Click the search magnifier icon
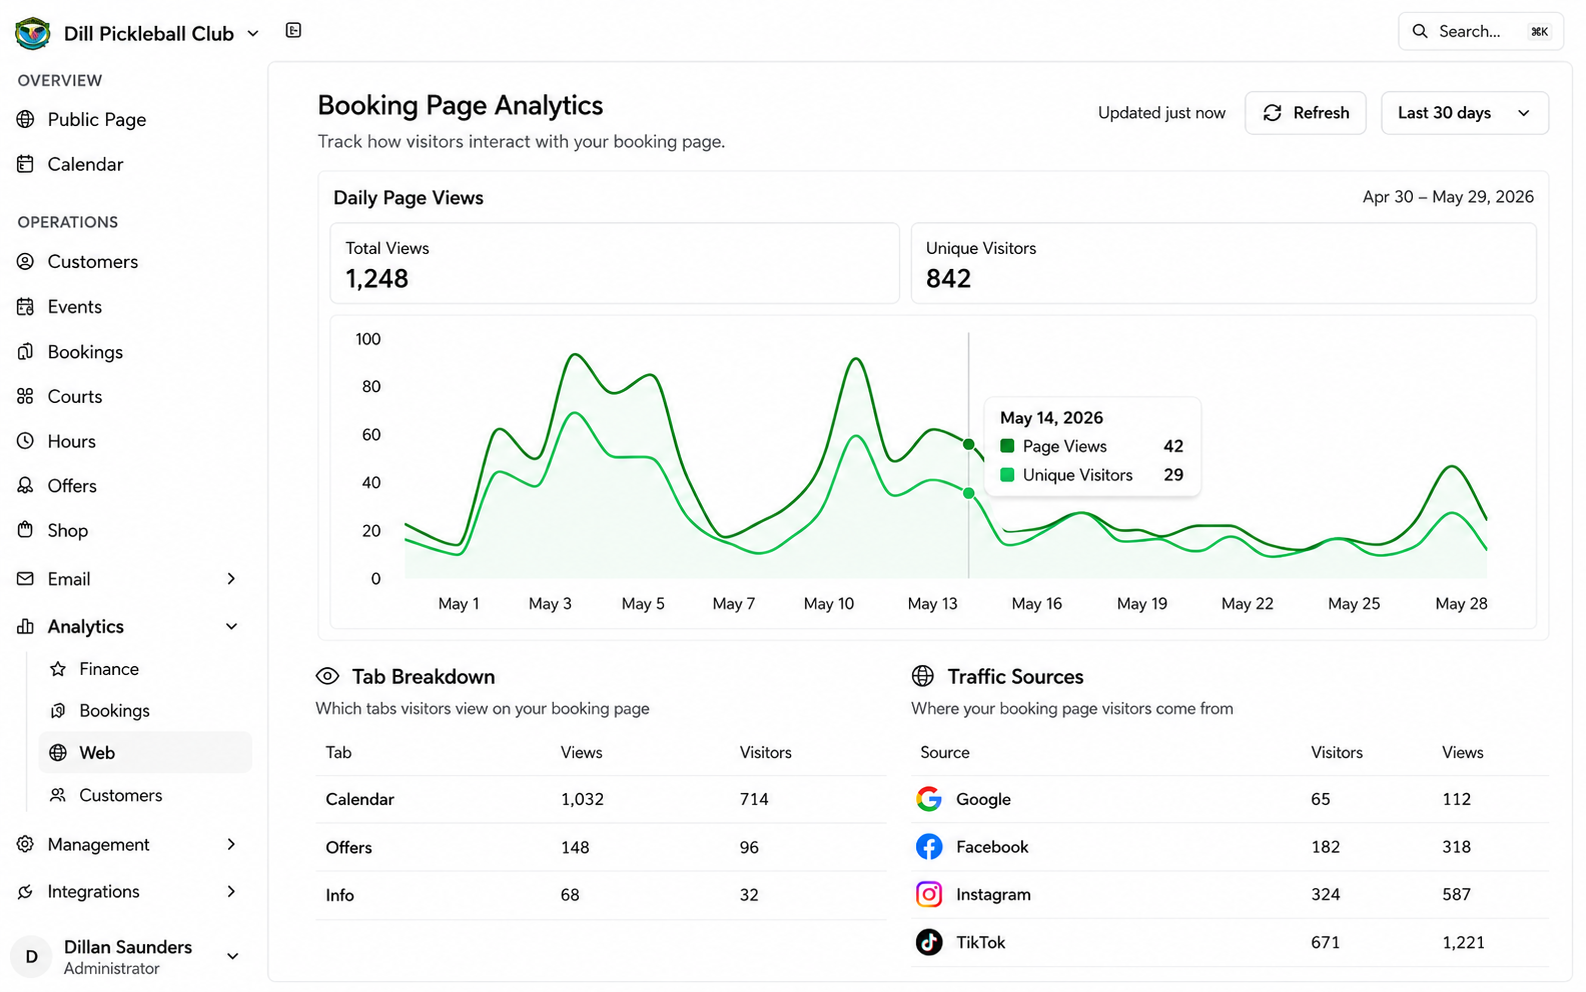The width and height of the screenshot is (1586, 992). [1419, 31]
